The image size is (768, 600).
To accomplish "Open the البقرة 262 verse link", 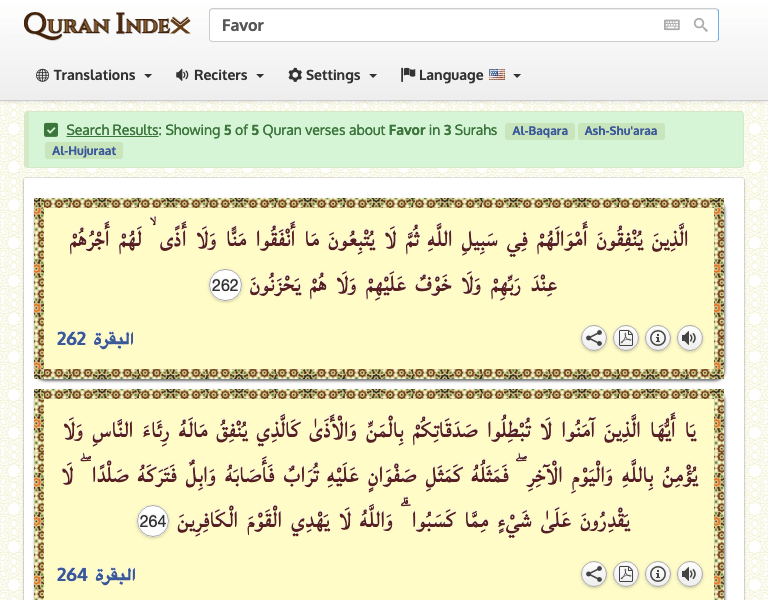I will click(x=95, y=338).
